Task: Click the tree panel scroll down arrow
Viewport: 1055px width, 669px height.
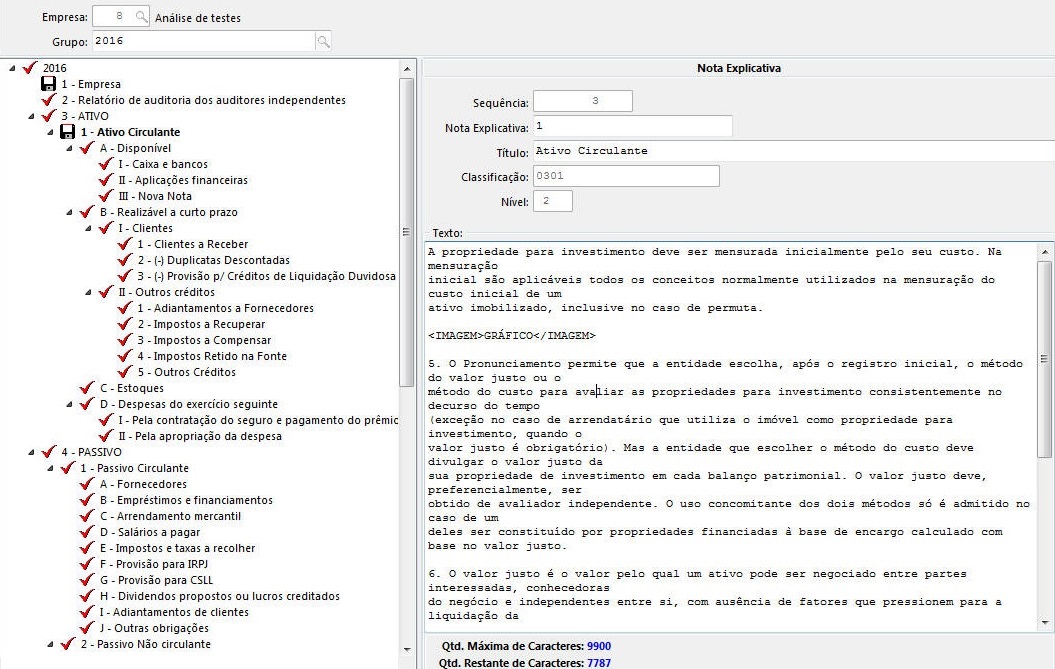Action: [x=406, y=649]
